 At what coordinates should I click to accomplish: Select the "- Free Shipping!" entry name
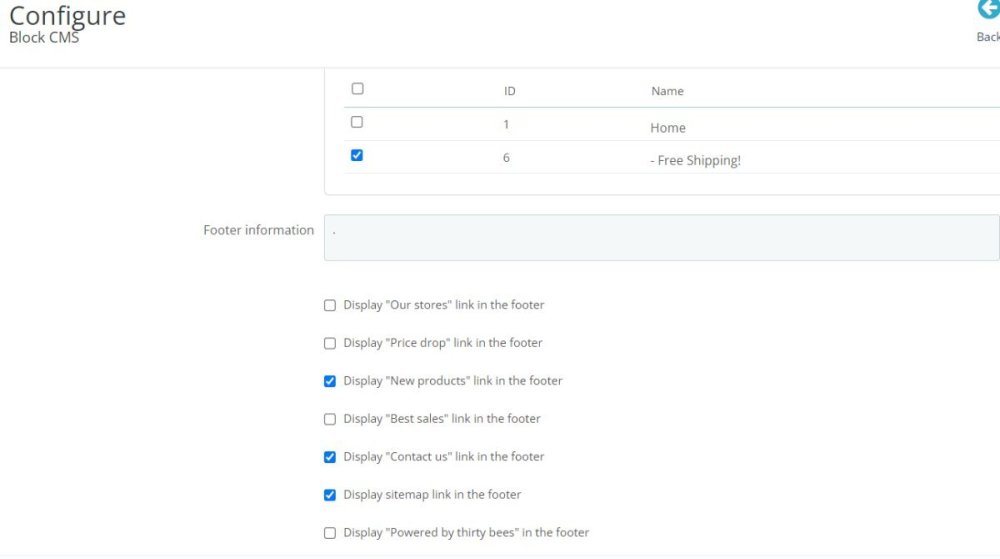pos(695,161)
